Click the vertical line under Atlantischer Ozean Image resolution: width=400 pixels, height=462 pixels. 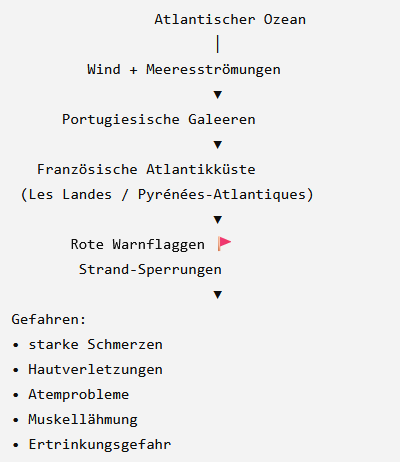[218, 44]
